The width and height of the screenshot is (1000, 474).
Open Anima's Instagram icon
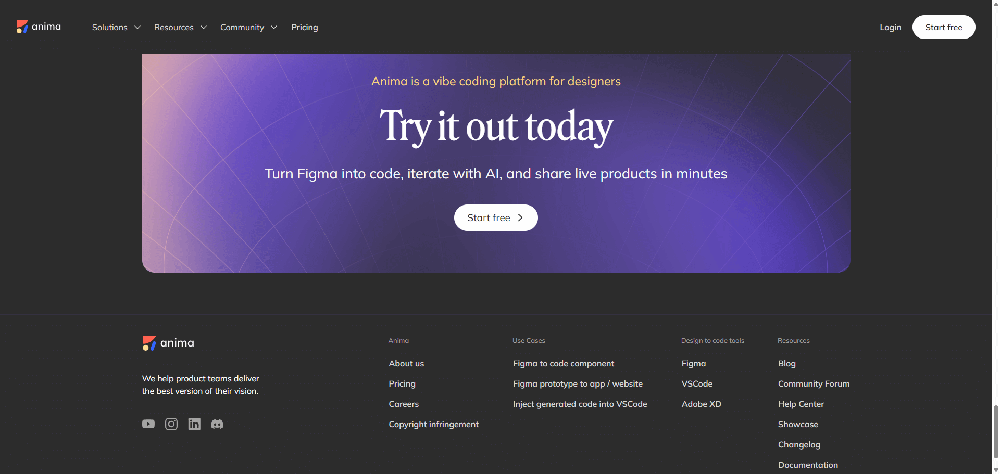click(172, 424)
